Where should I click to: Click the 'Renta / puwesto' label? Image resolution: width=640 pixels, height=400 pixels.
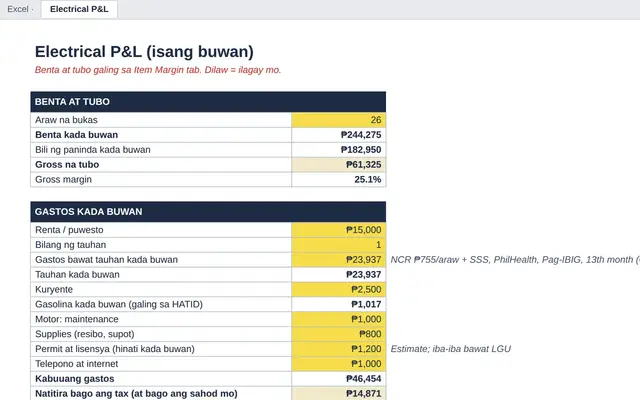pos(69,230)
